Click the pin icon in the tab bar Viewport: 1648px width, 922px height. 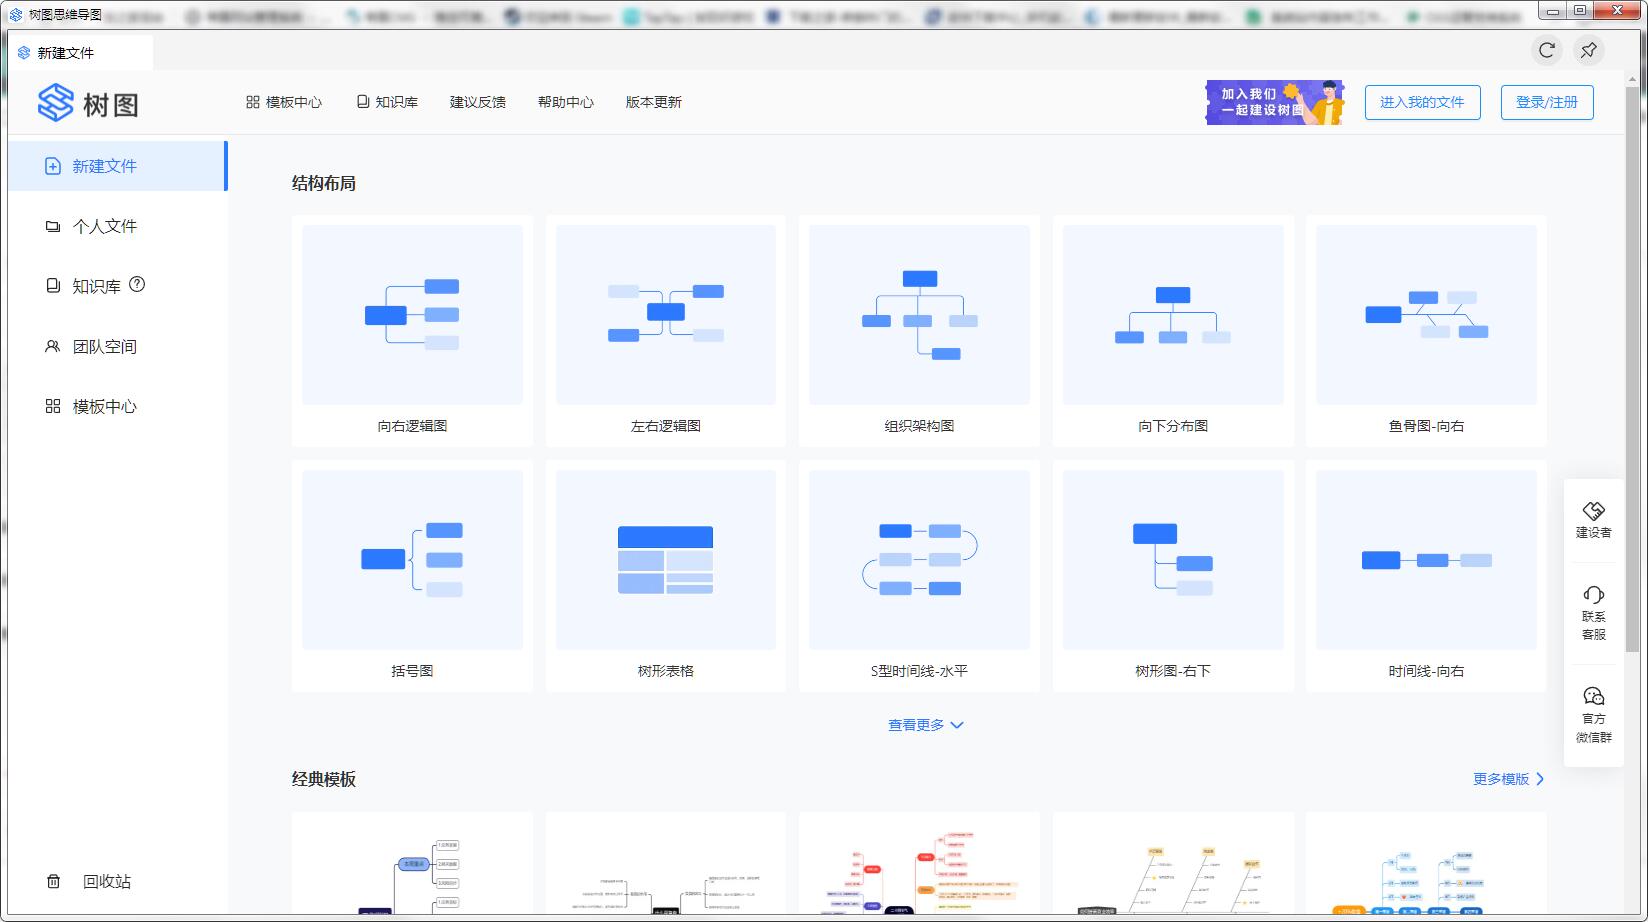(1588, 51)
